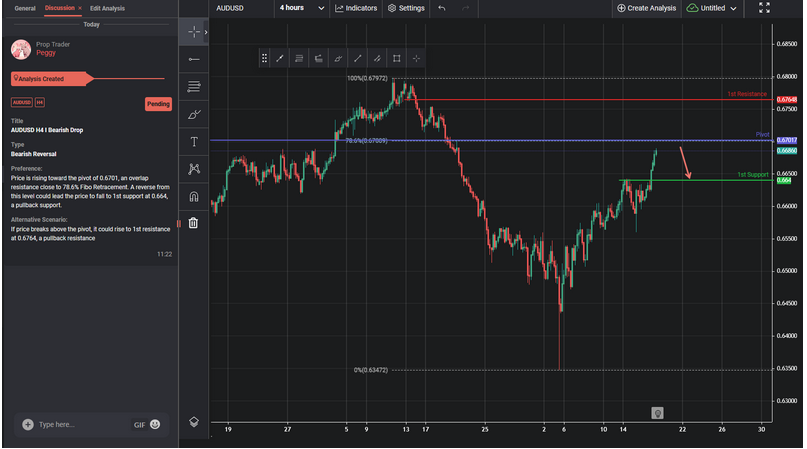Select crosshair icon in floating toolbar
Viewport: 807px width, 449px height.
coord(416,58)
